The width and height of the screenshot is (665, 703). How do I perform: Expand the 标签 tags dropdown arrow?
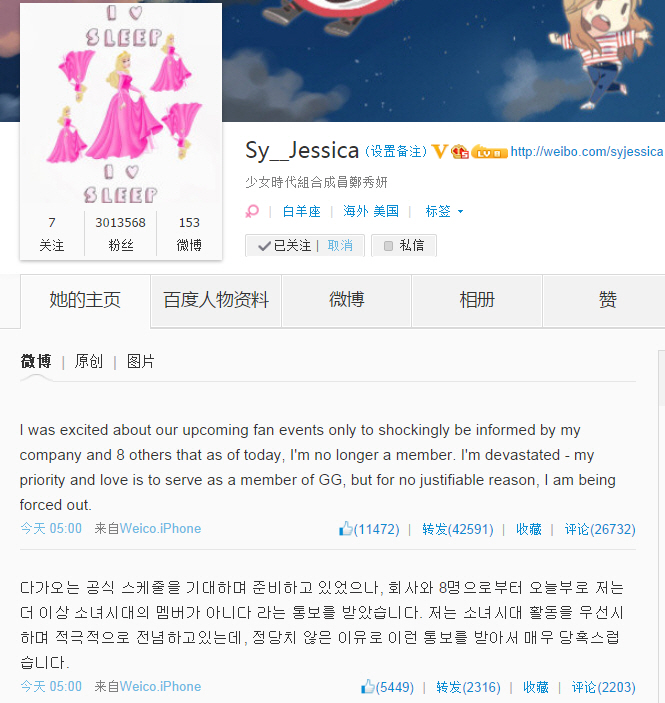[460, 211]
